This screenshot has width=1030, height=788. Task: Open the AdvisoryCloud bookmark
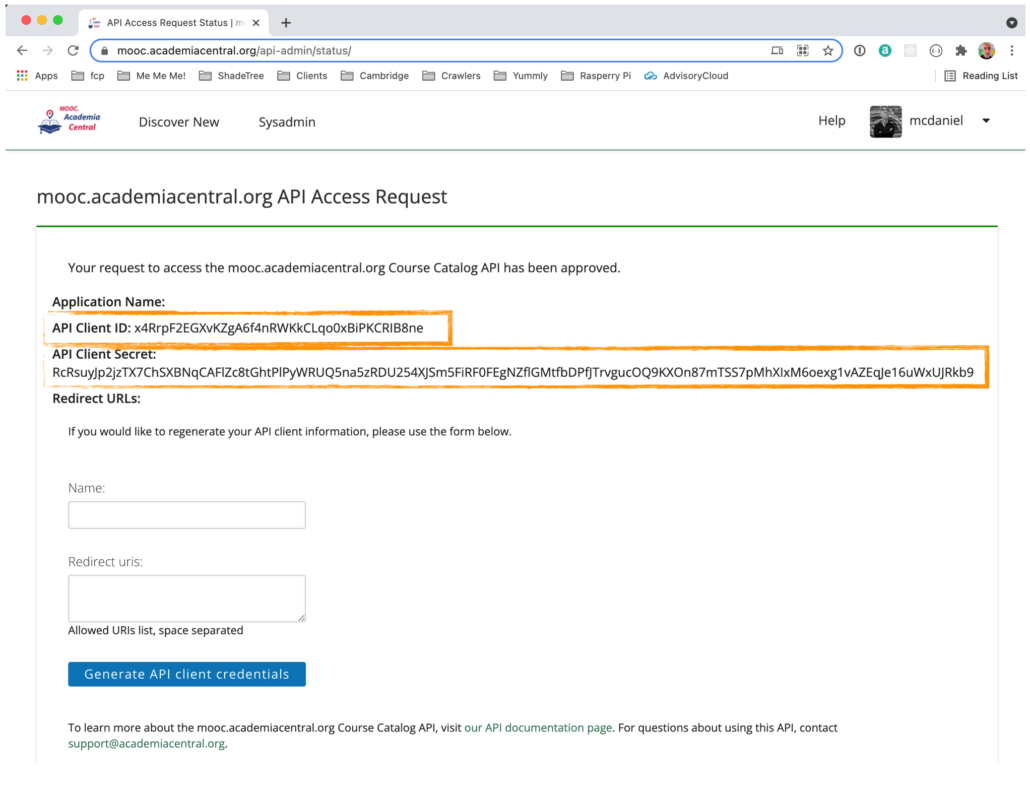tap(686, 76)
